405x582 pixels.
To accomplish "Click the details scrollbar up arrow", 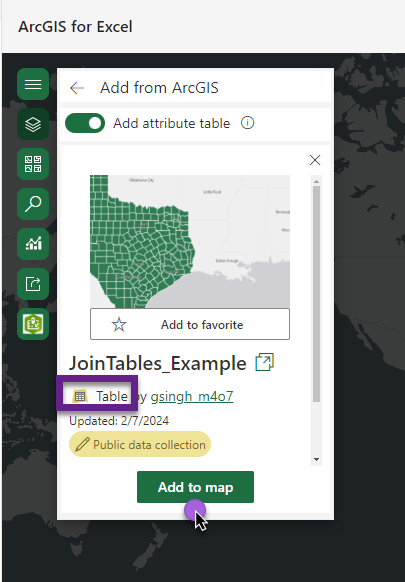I will pos(316,182).
